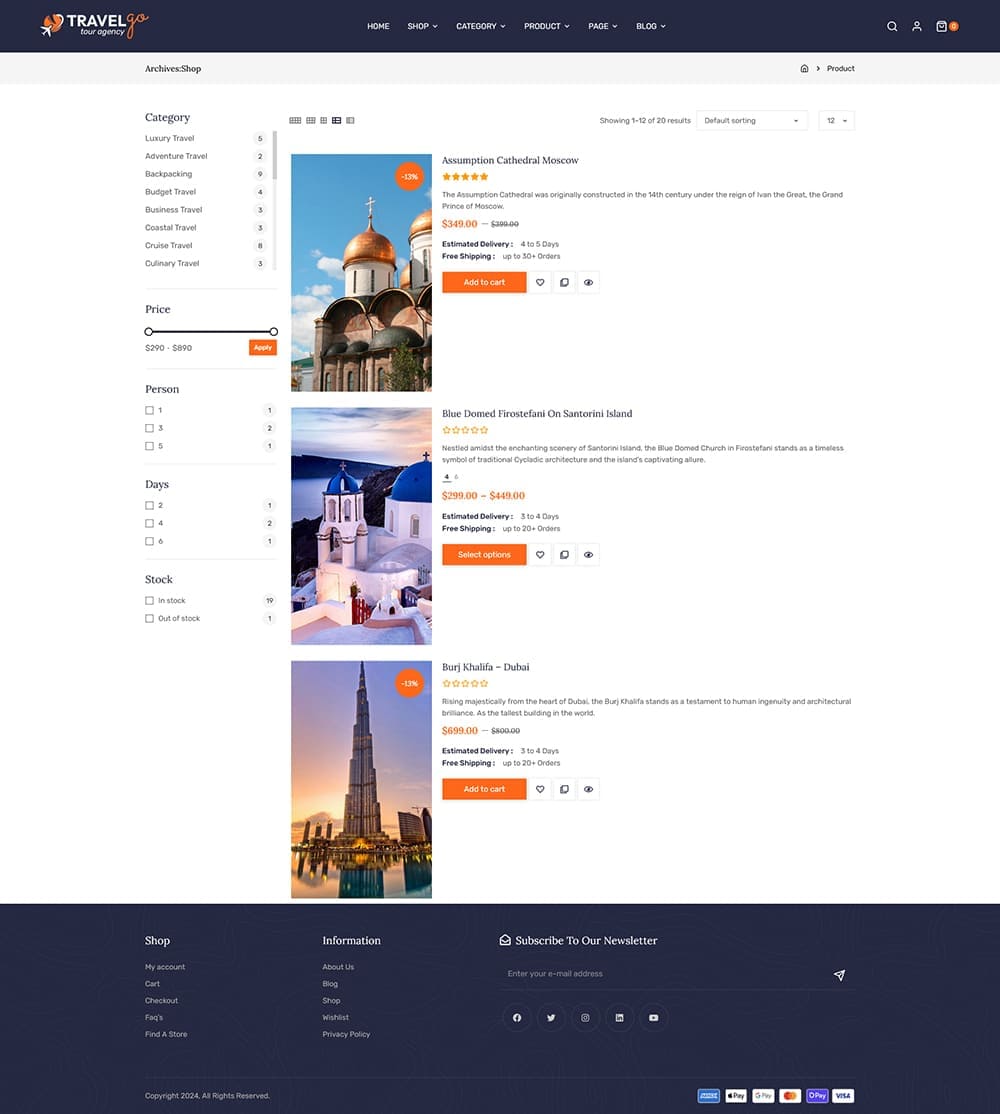This screenshot has width=1000, height=1114.
Task: Select the Cruise Travel category
Action: point(168,246)
